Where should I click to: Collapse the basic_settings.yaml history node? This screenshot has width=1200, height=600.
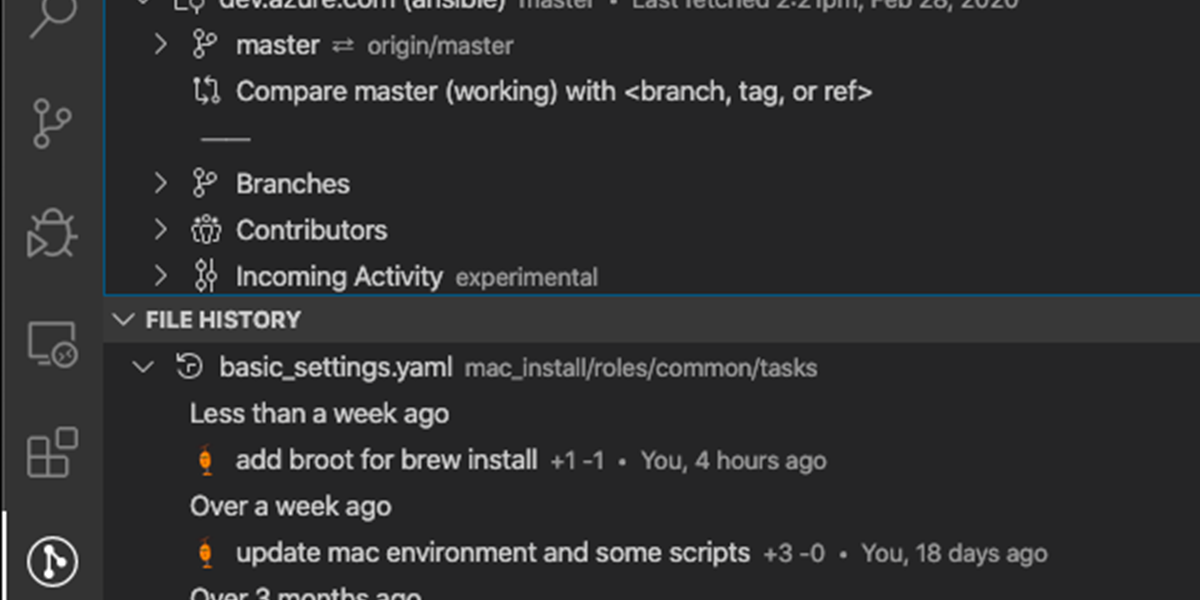coord(144,368)
